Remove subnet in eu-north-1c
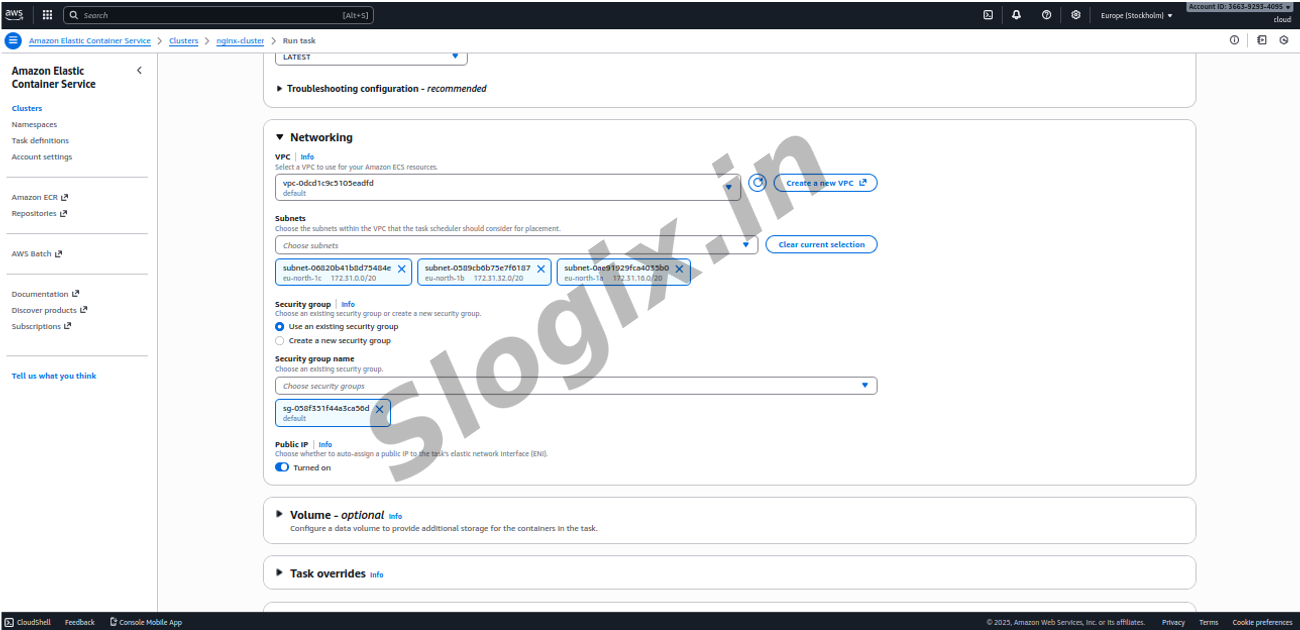 click(402, 269)
